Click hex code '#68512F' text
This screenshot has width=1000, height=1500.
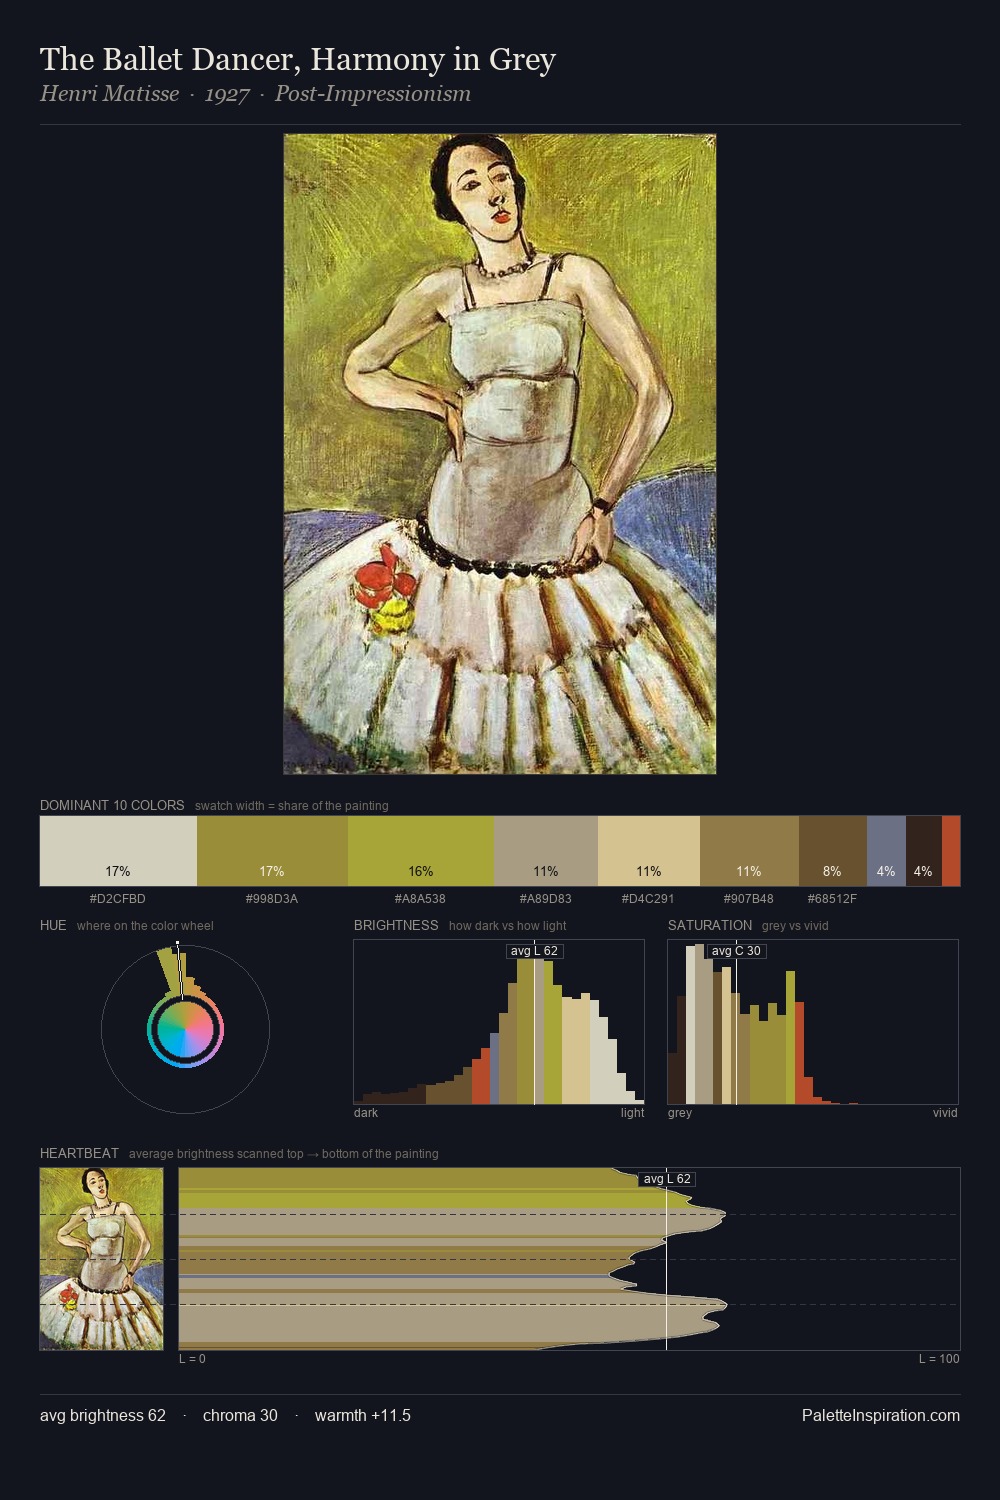(832, 899)
